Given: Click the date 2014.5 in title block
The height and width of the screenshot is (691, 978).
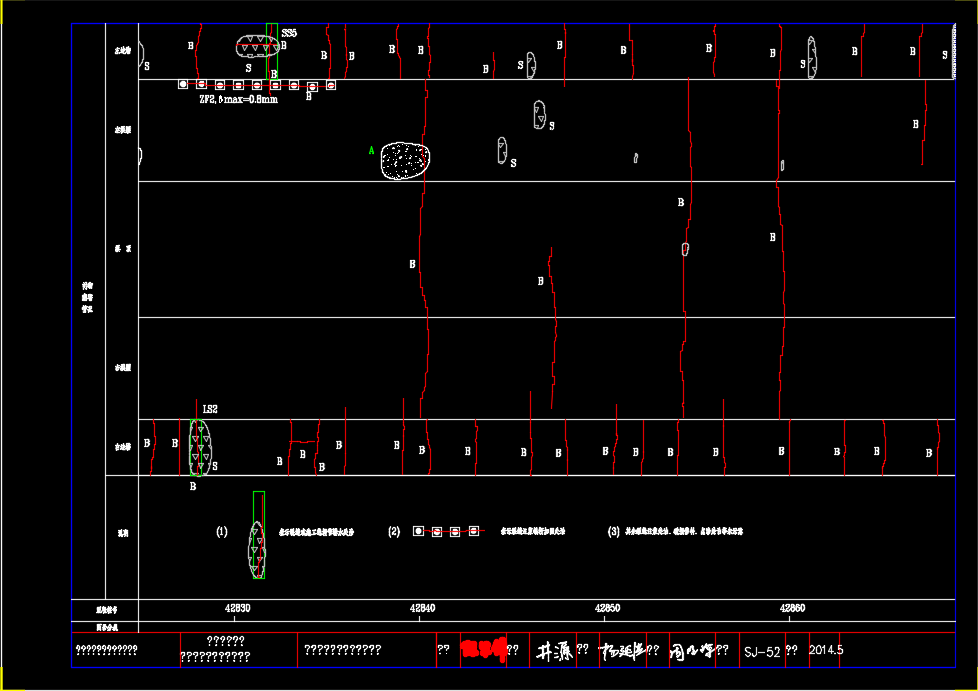Looking at the screenshot, I should click(x=826, y=650).
